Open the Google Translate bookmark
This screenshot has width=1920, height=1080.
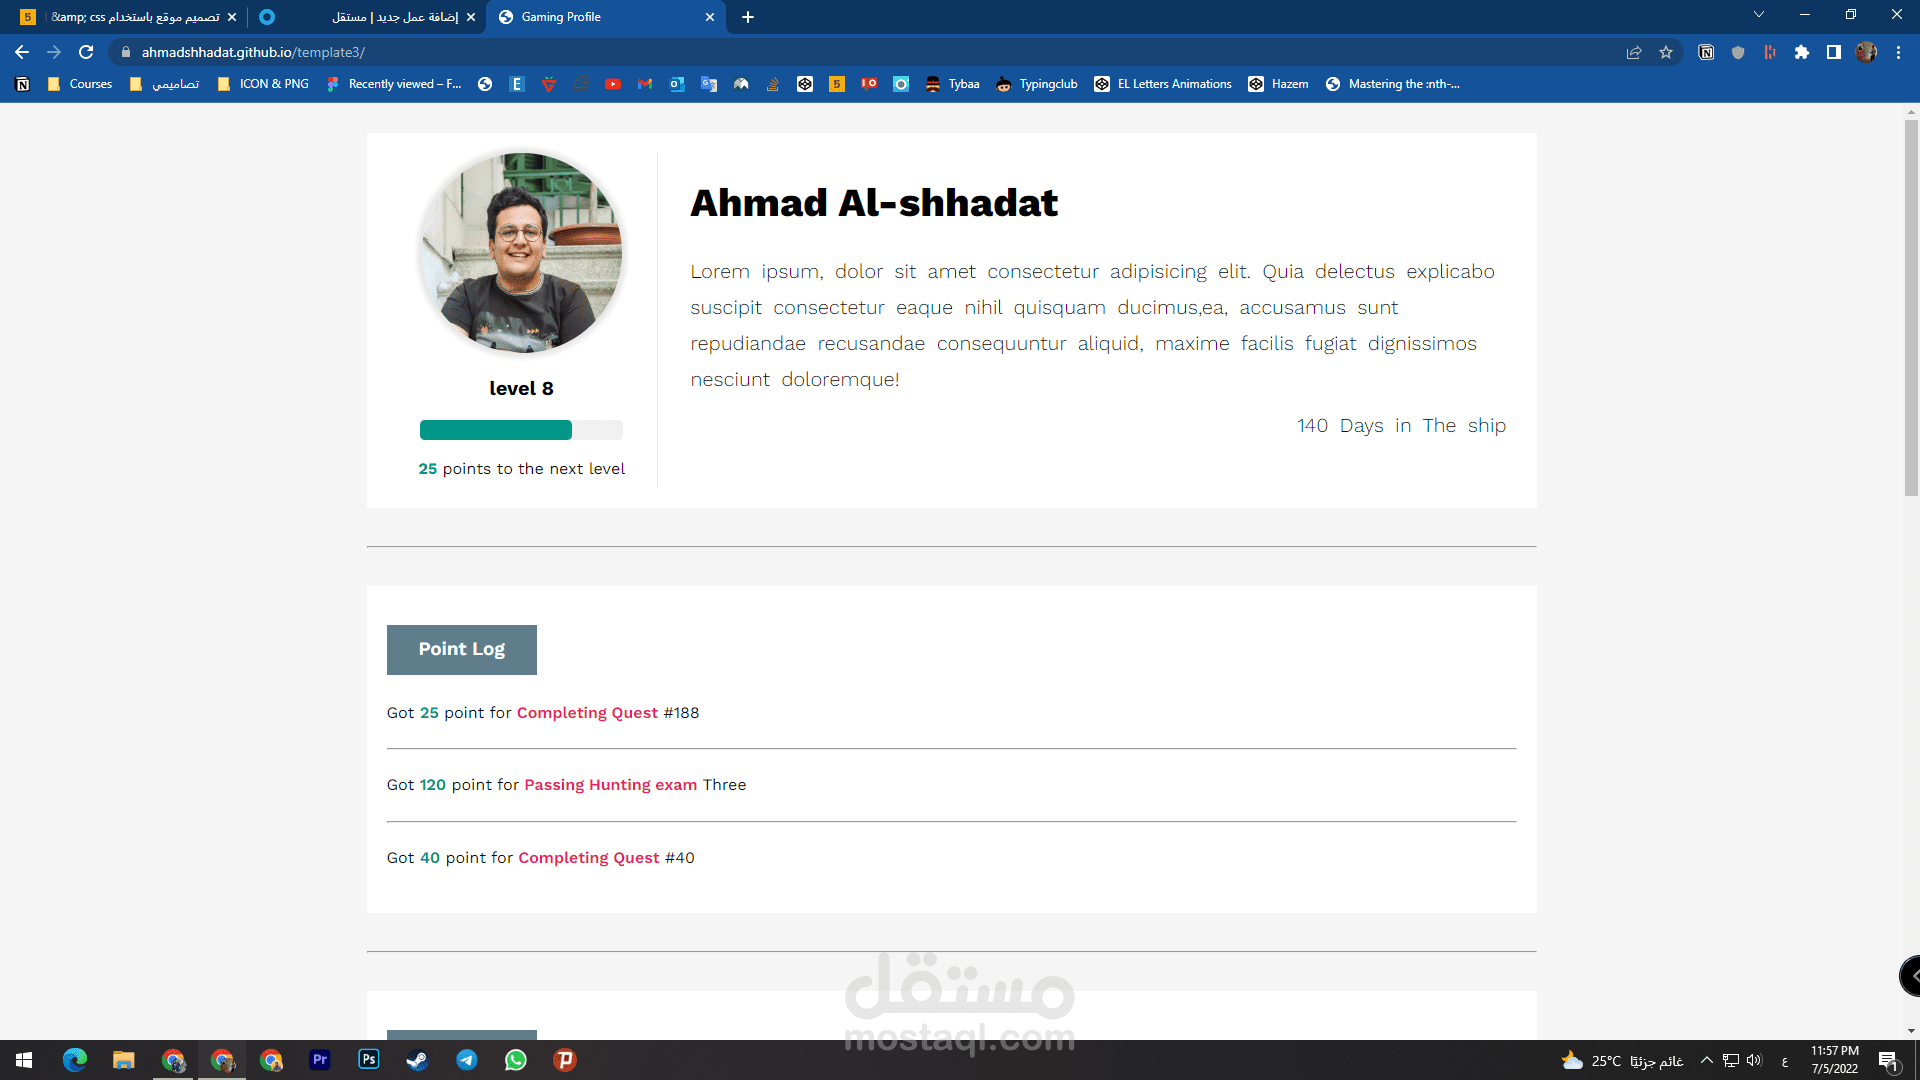click(710, 84)
